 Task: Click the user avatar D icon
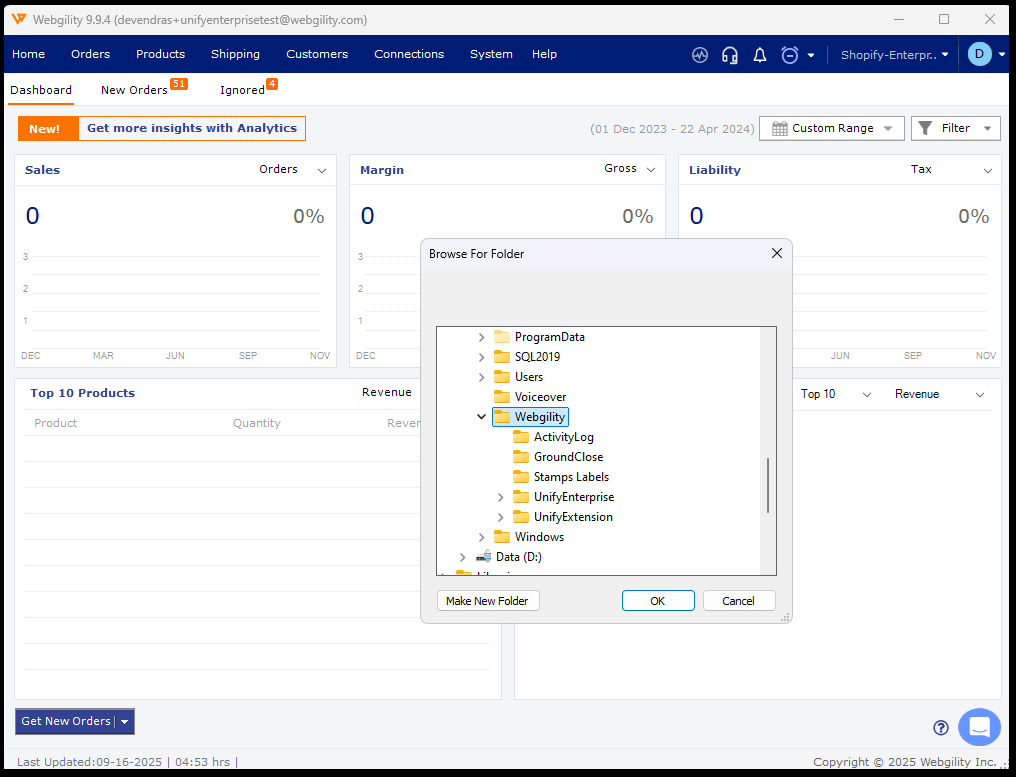point(979,54)
